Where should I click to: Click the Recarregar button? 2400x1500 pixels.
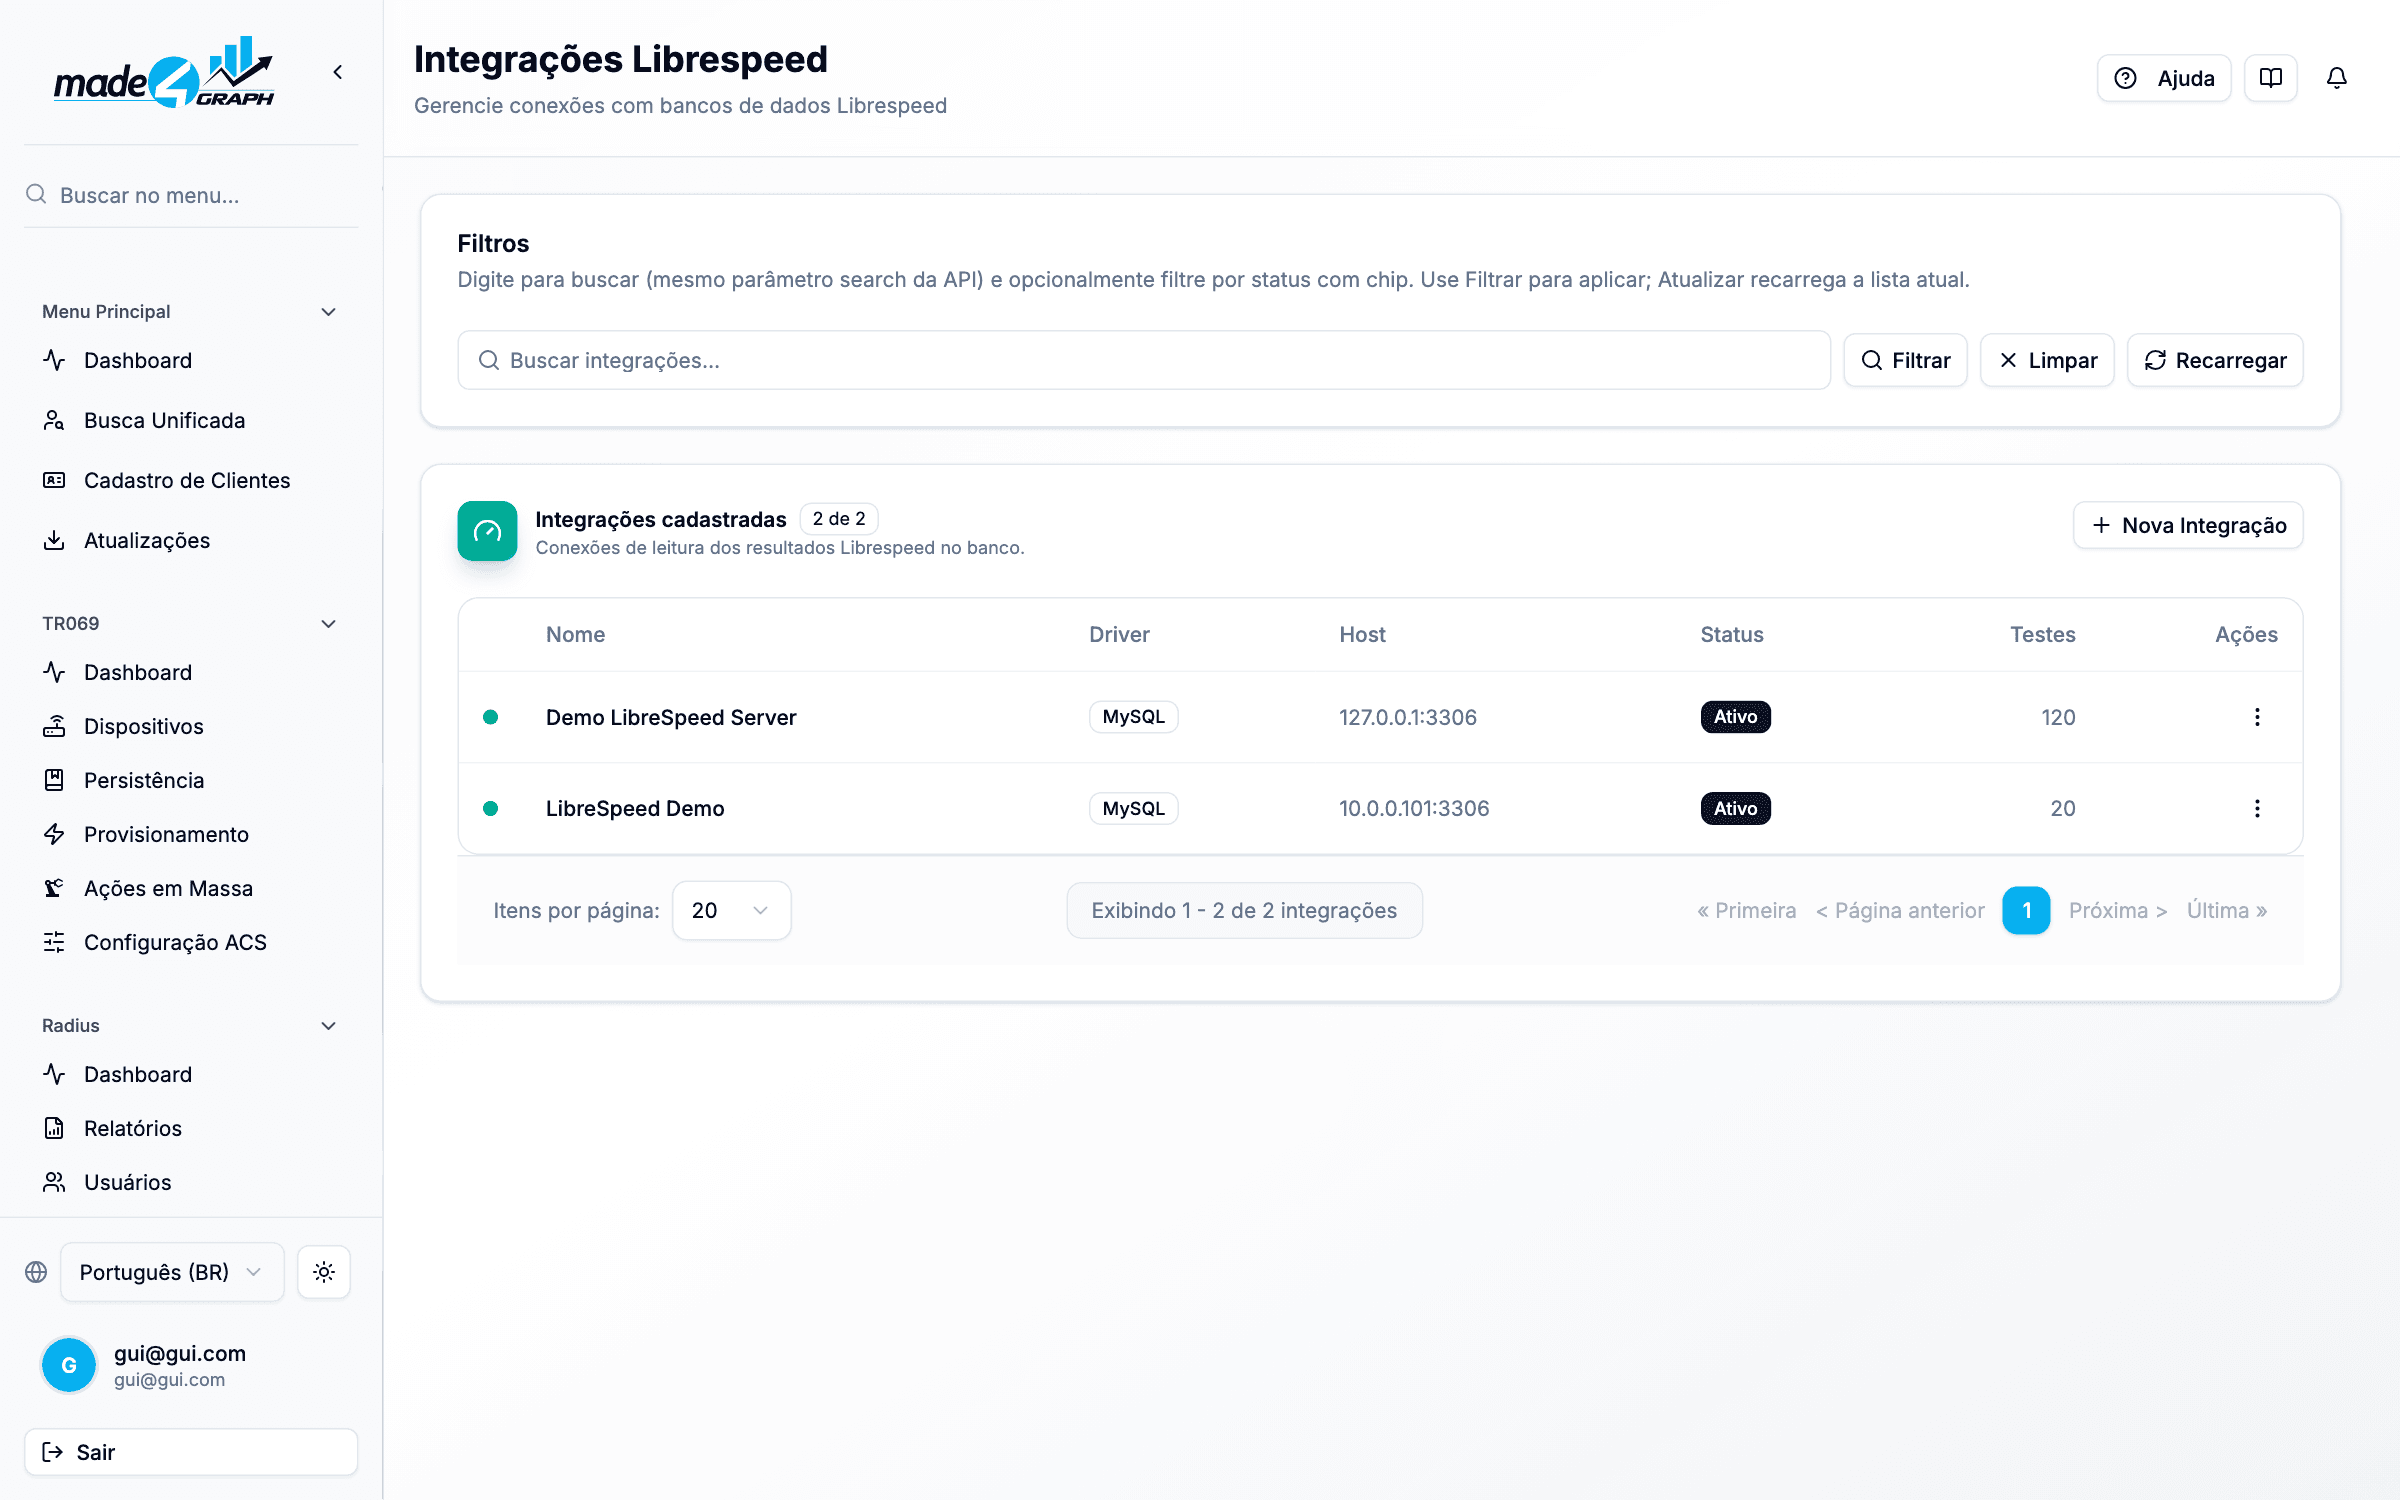click(x=2215, y=360)
